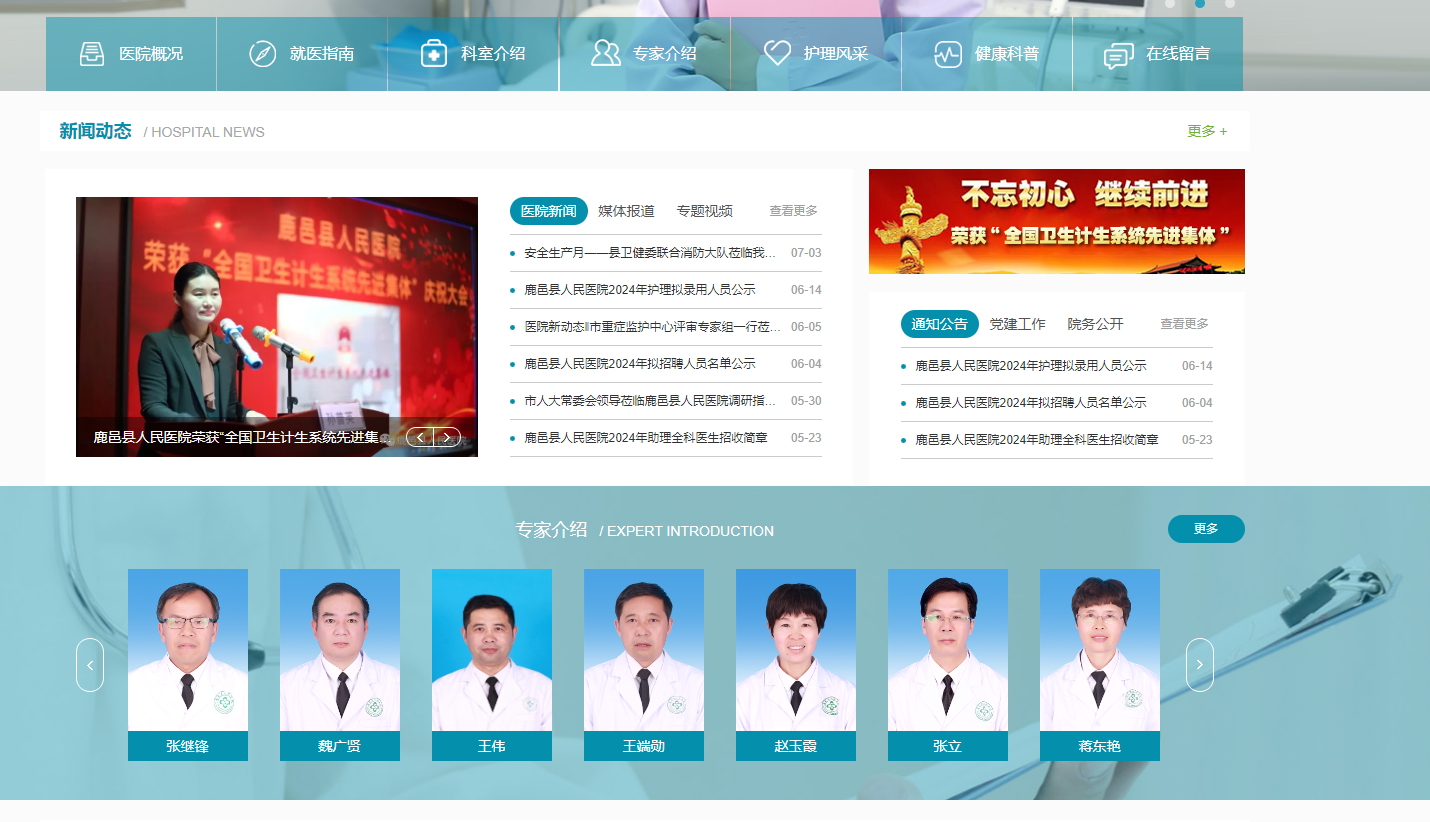
Task: Switch to 党建工作 tab
Action: click(1018, 324)
